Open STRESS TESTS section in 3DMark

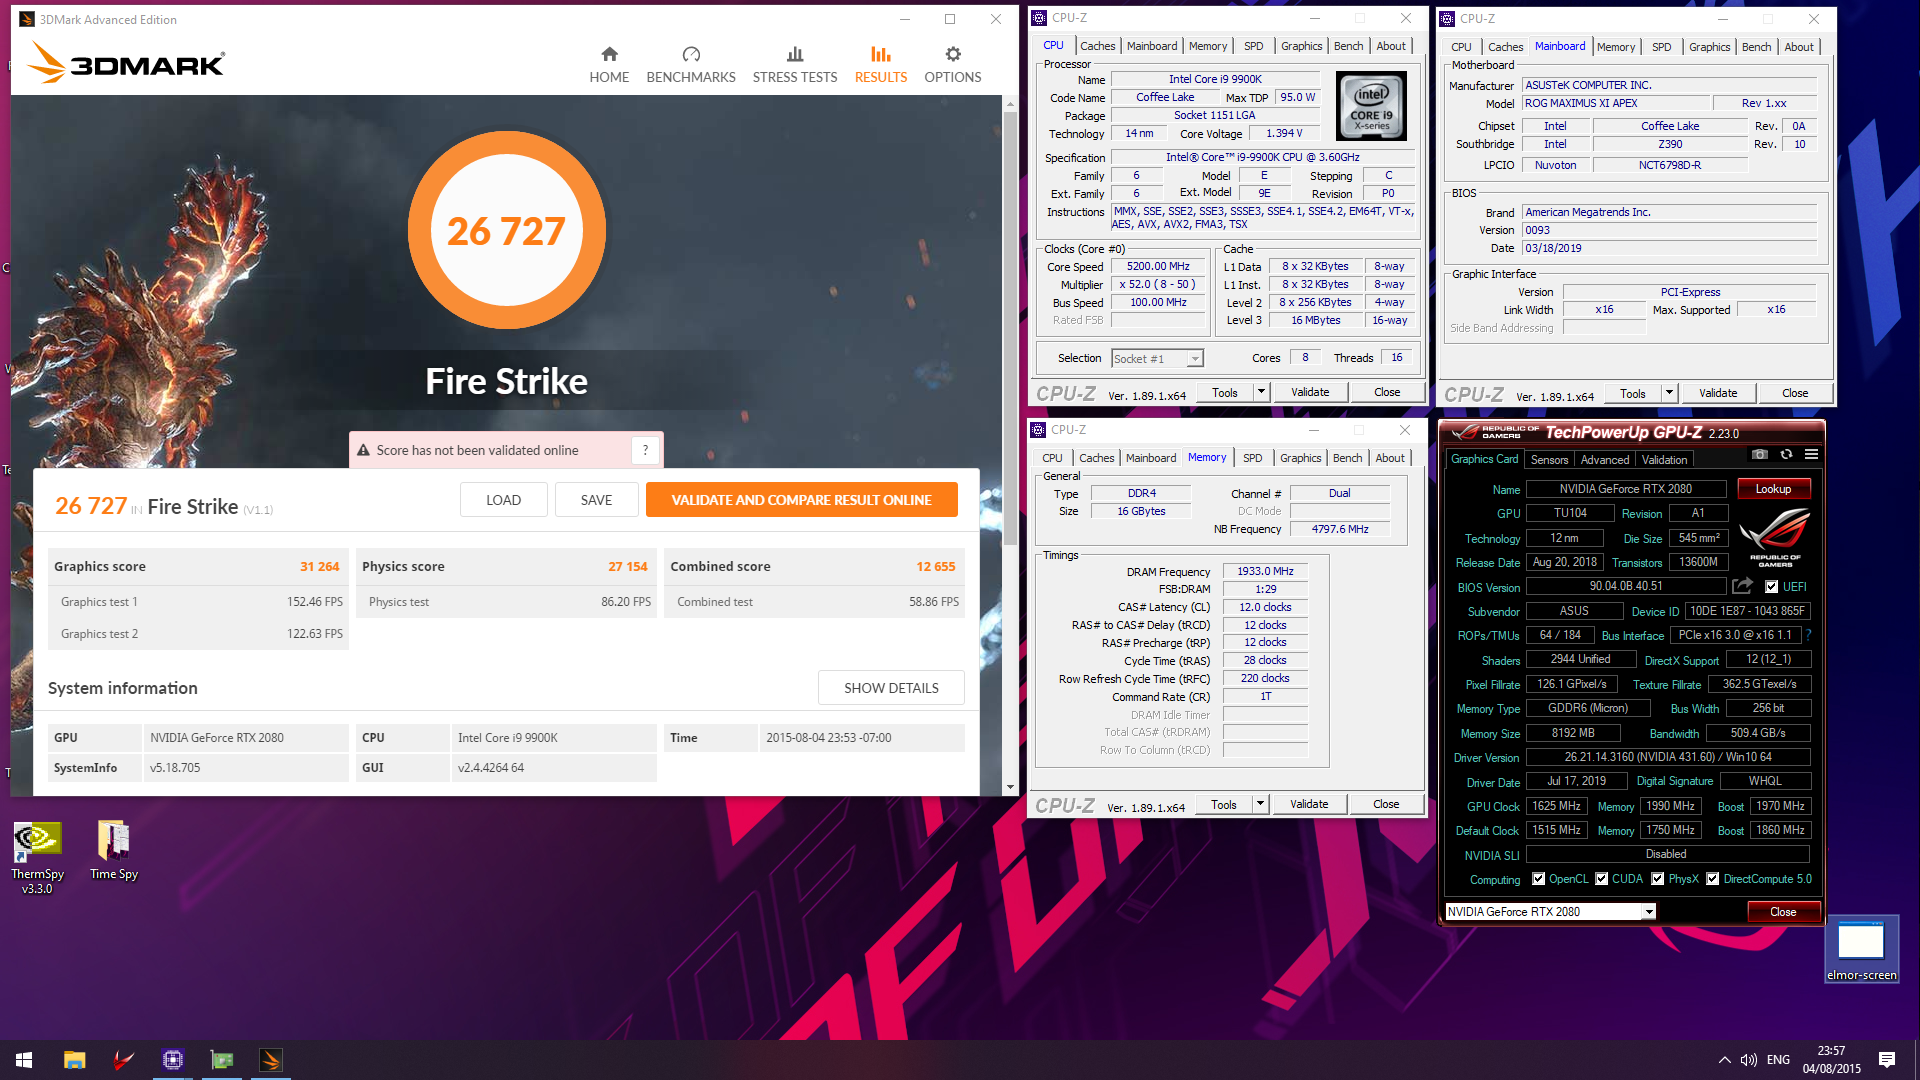pyautogui.click(x=795, y=65)
